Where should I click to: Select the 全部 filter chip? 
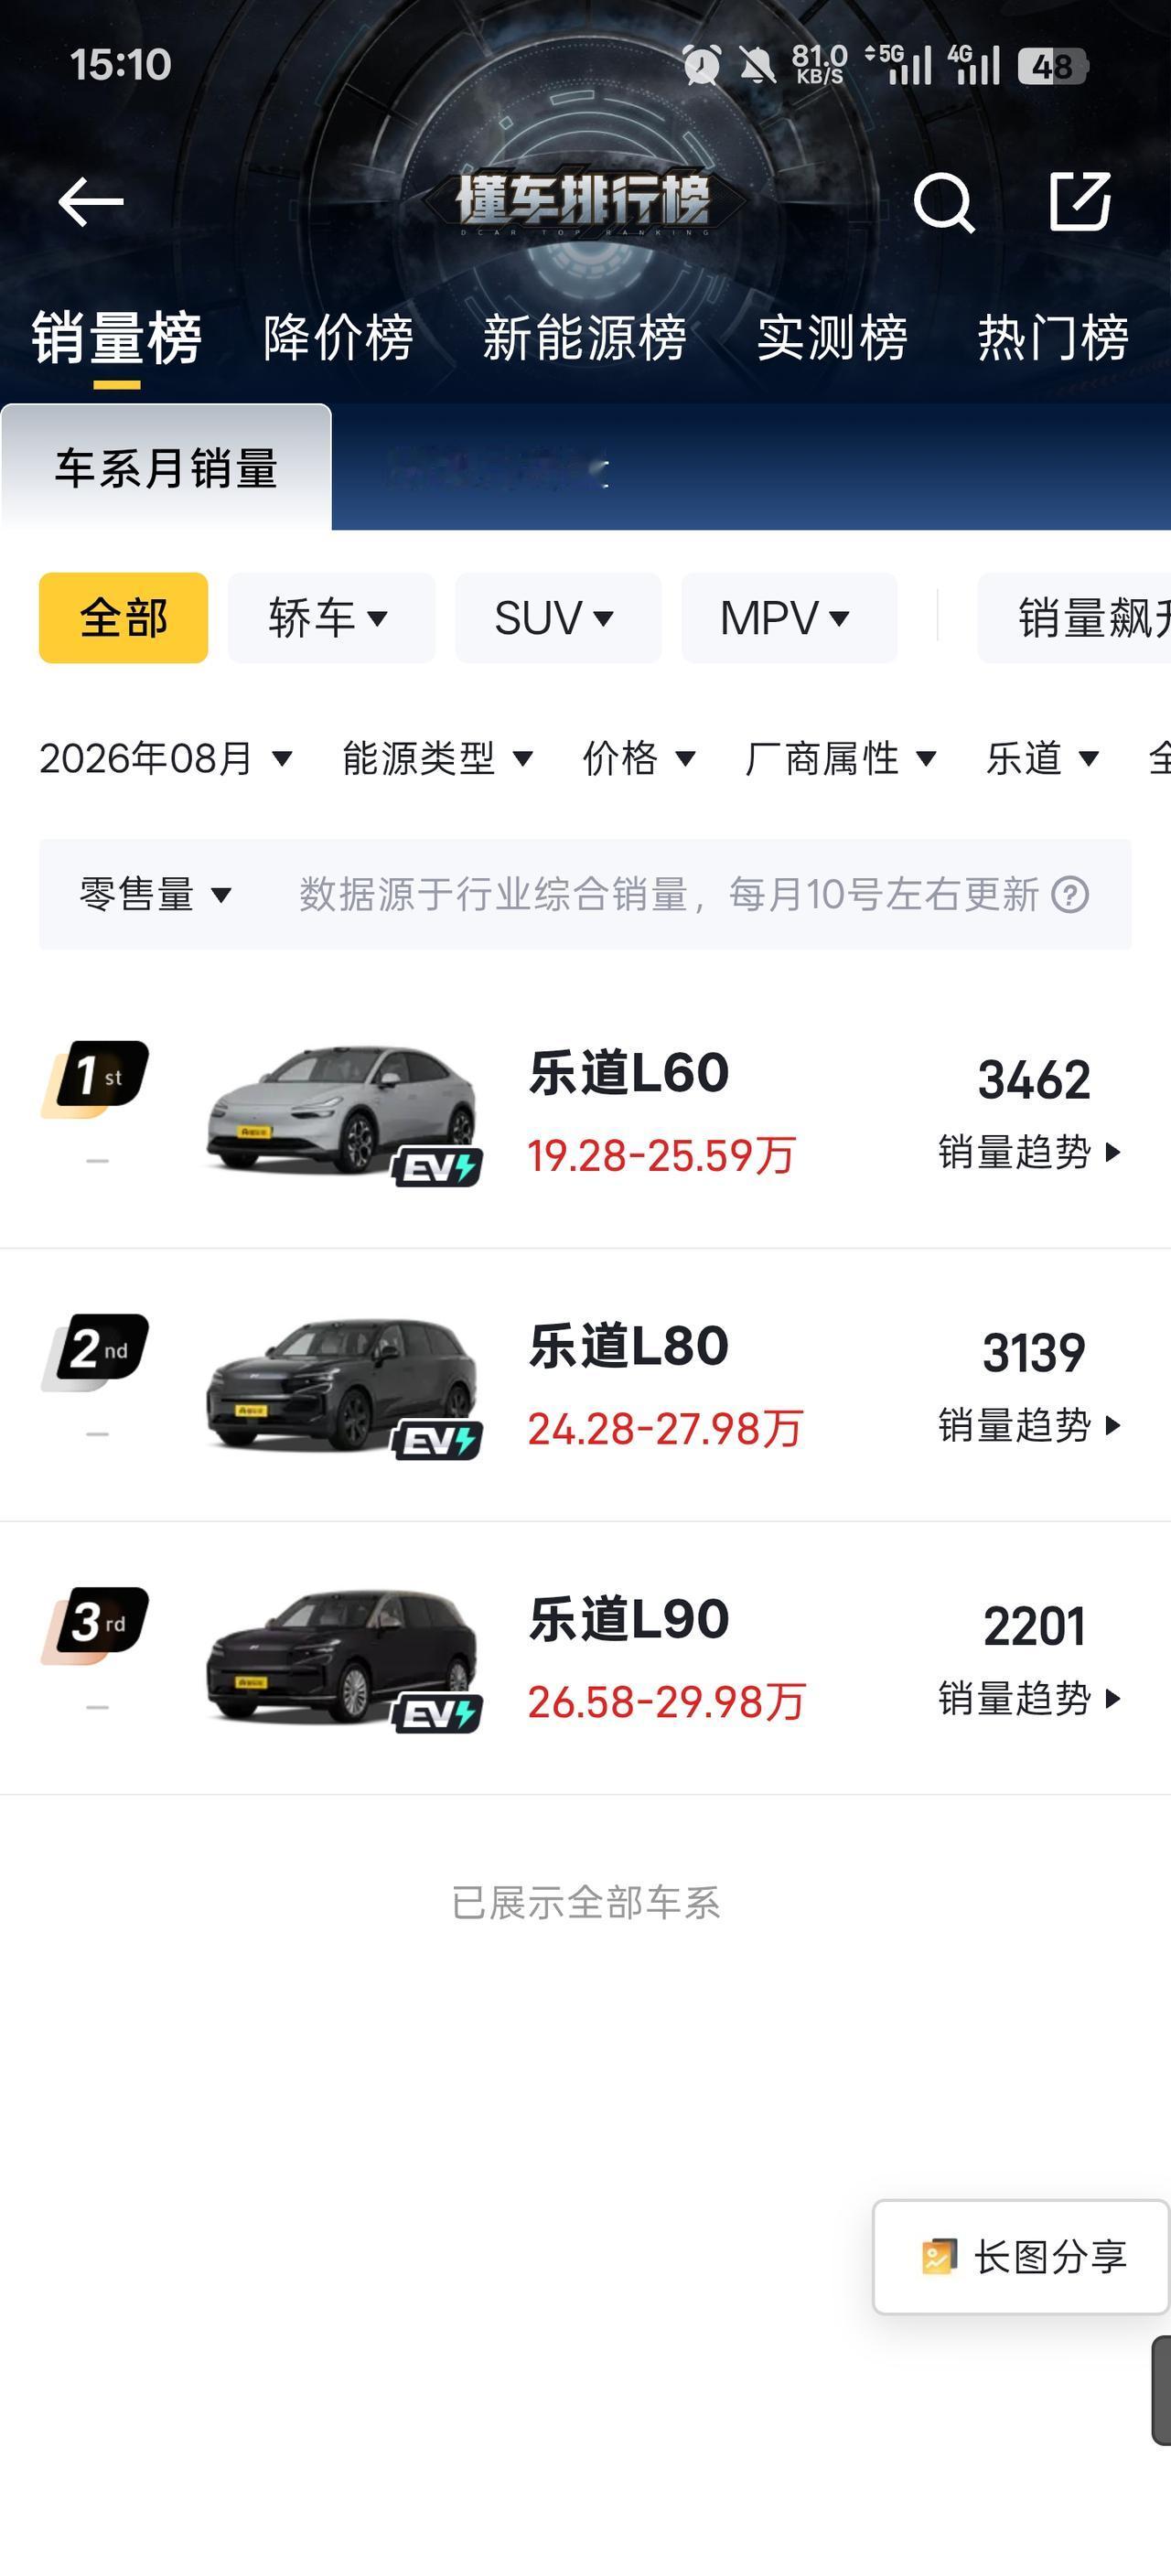pos(124,618)
